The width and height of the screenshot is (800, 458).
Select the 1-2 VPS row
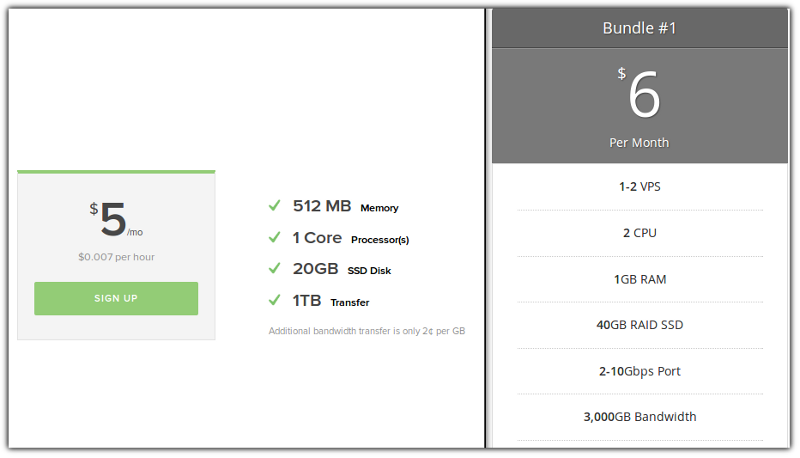tap(639, 187)
